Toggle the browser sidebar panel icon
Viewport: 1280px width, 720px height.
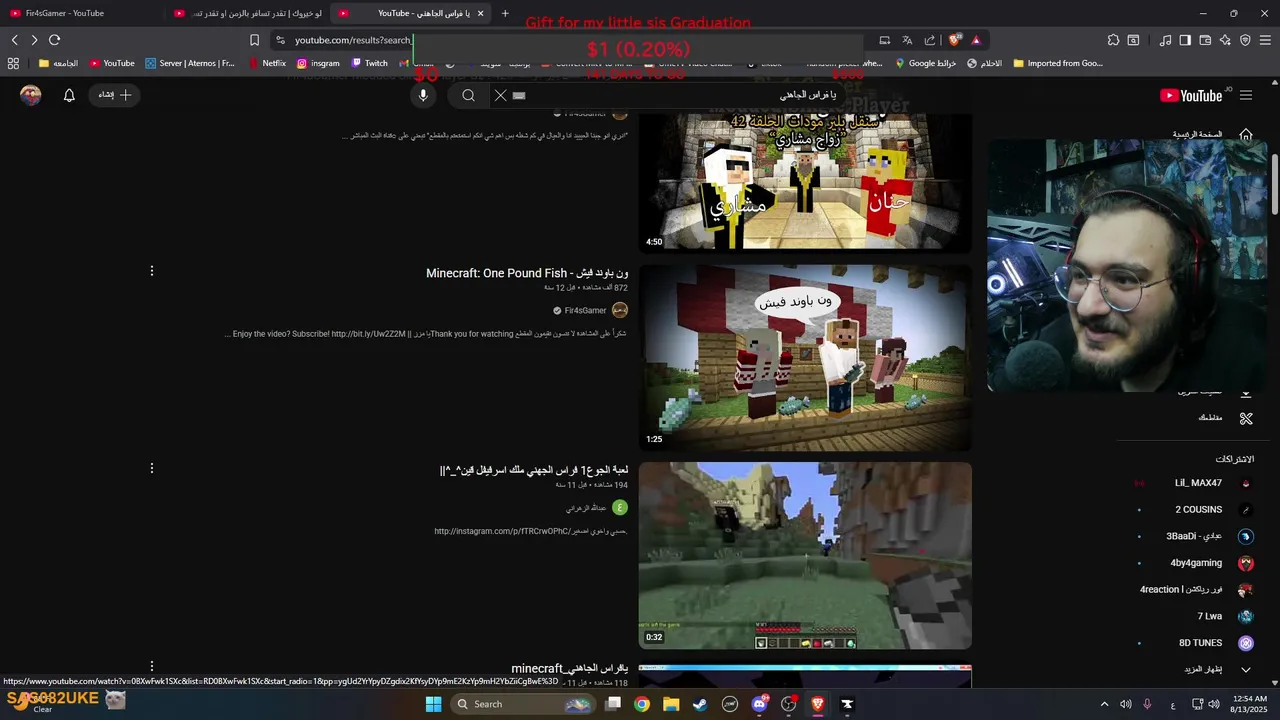[x=1185, y=40]
